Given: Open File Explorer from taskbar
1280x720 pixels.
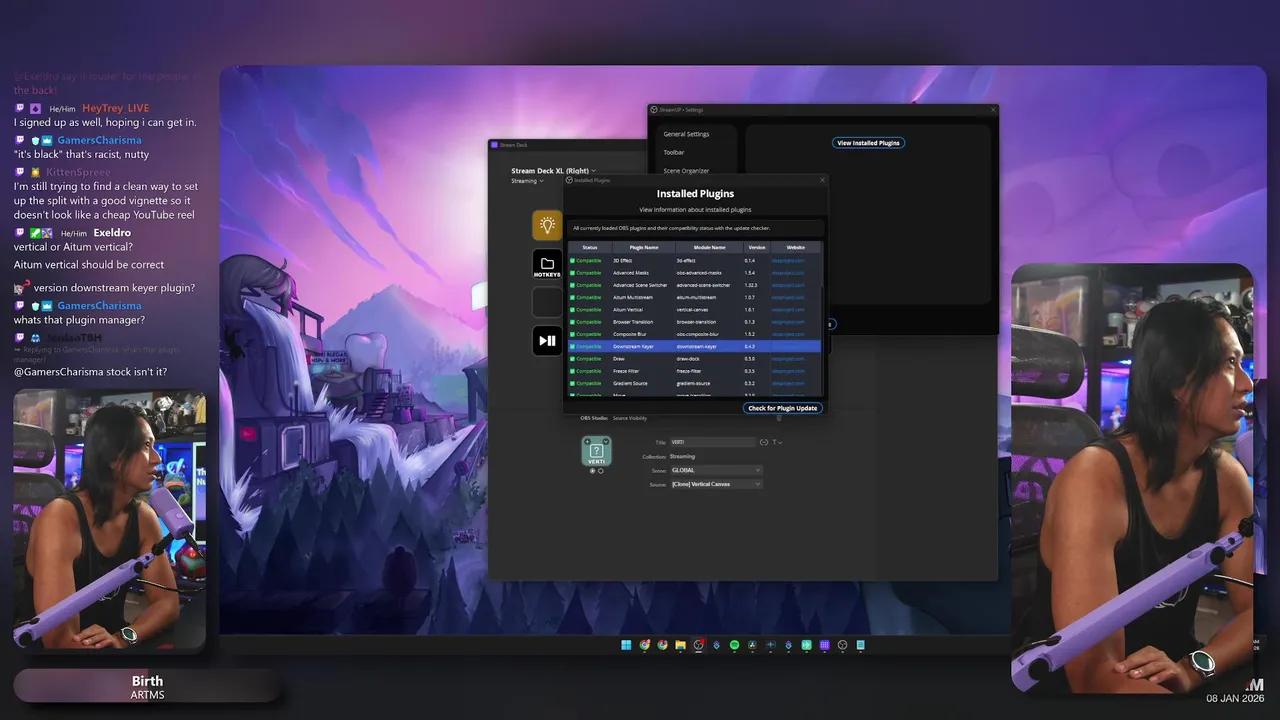Looking at the screenshot, I should click(x=680, y=645).
